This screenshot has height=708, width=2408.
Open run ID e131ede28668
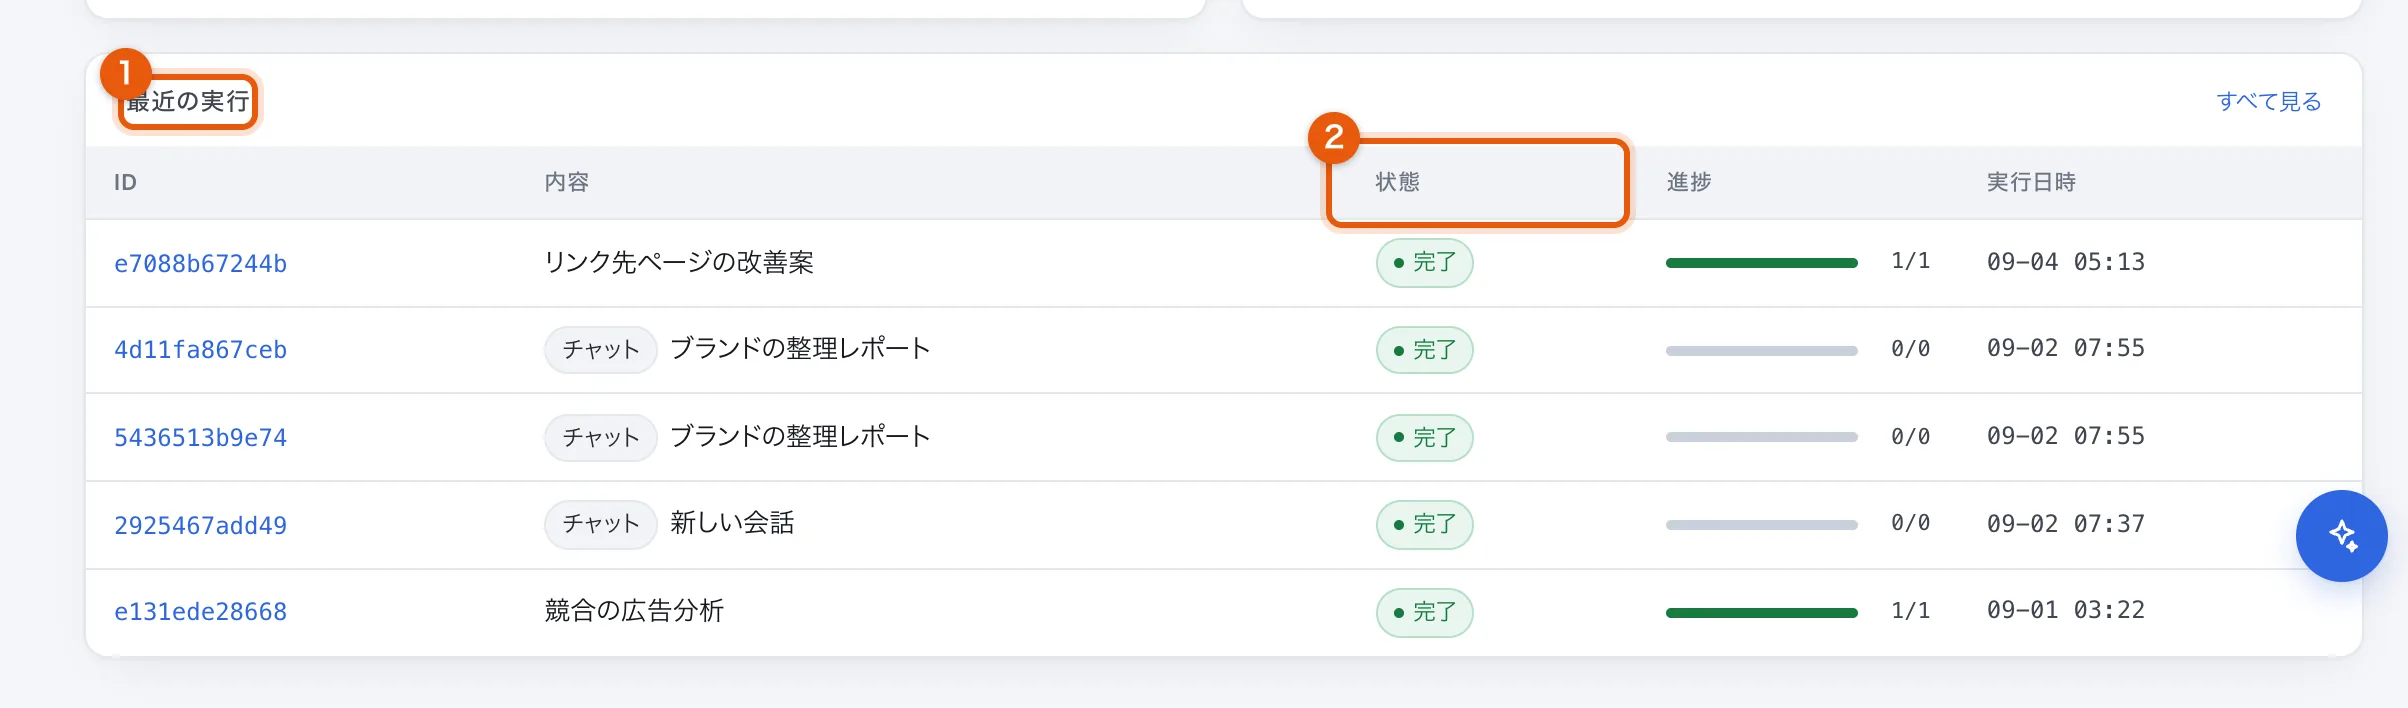coord(200,612)
